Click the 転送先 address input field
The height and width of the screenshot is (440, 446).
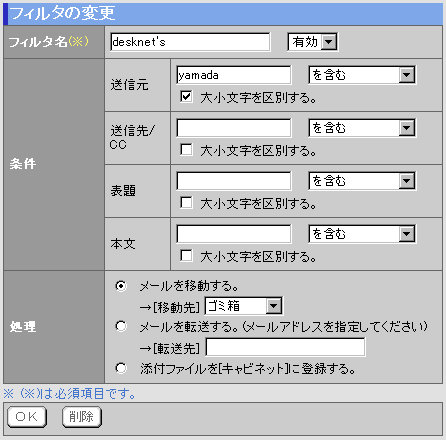(x=286, y=347)
